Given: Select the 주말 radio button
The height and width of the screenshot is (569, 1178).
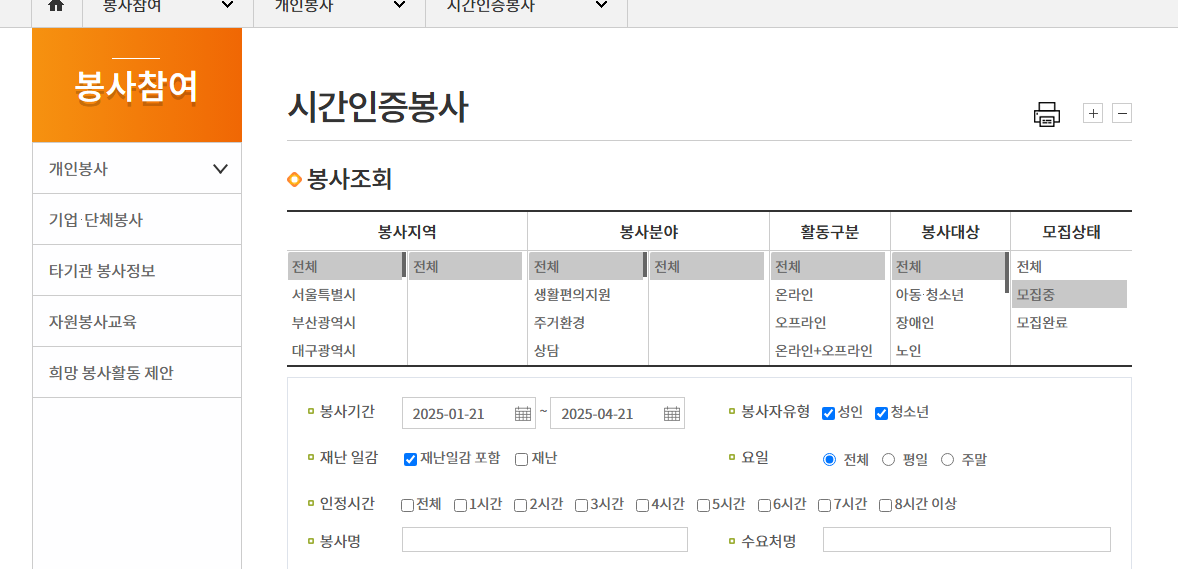Looking at the screenshot, I should (x=947, y=459).
